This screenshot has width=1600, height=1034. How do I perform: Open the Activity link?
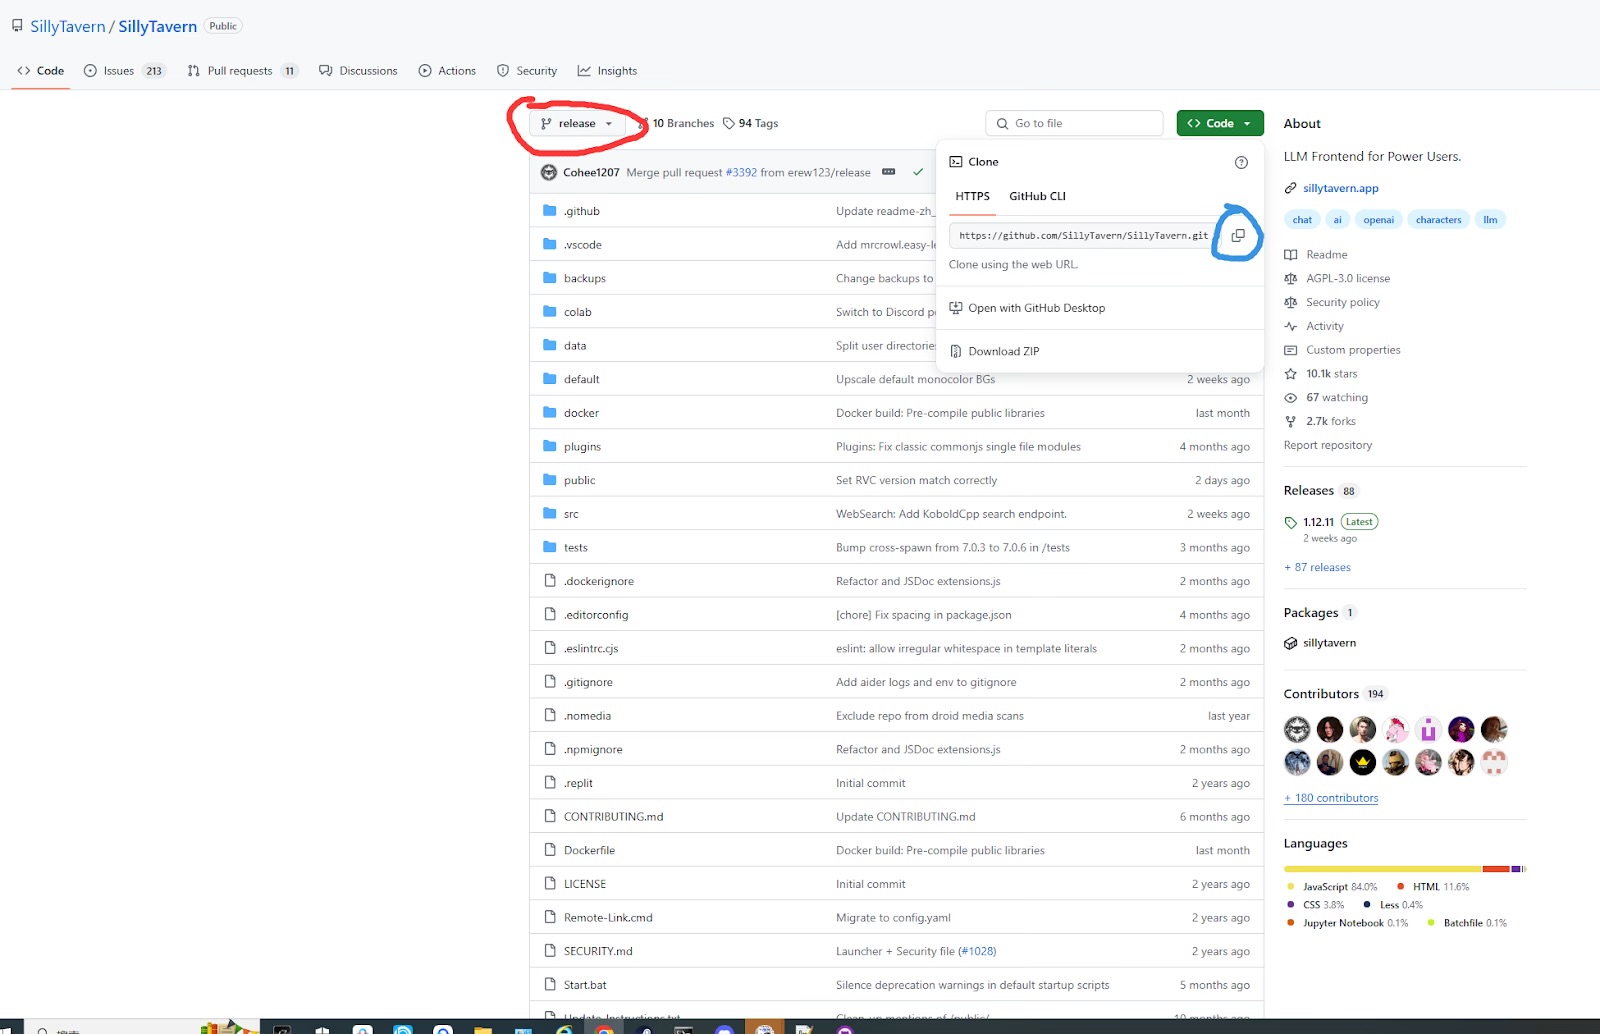point(1324,326)
